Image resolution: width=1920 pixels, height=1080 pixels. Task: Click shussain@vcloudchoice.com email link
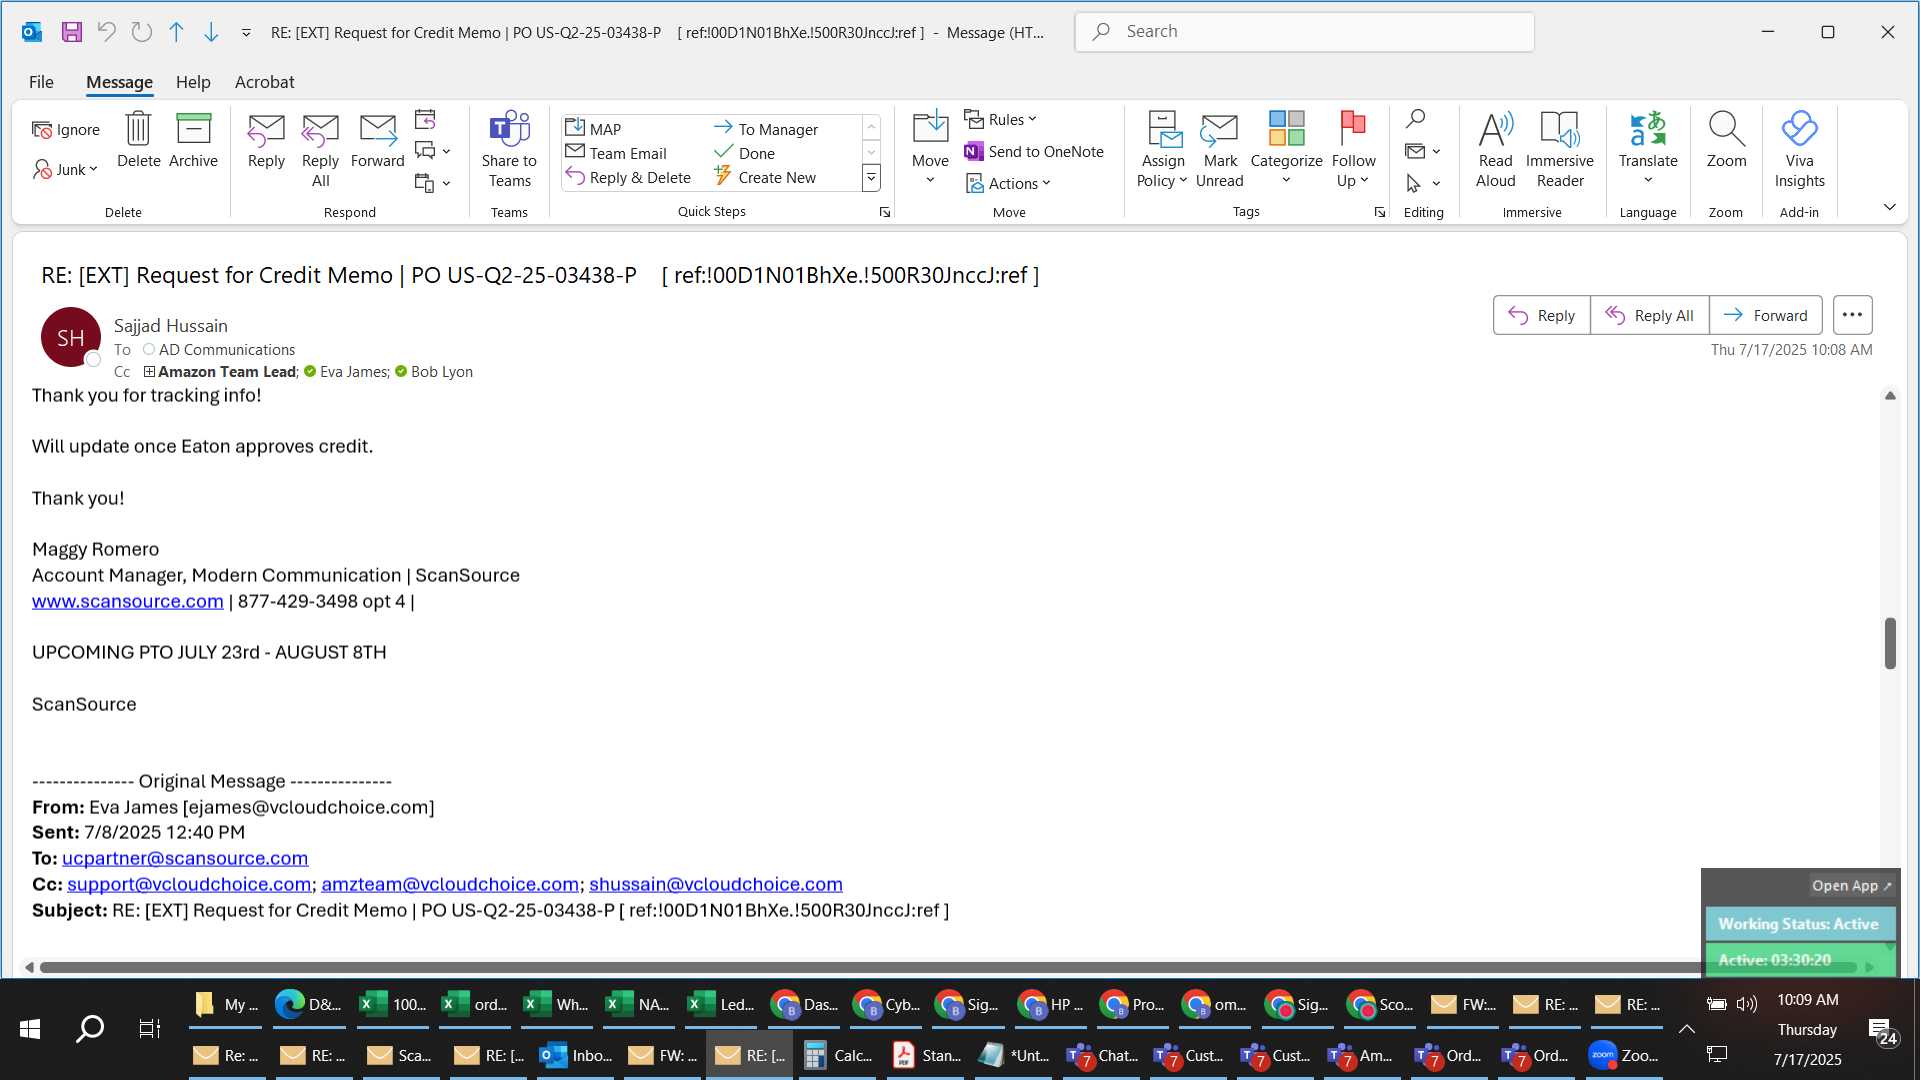point(716,884)
